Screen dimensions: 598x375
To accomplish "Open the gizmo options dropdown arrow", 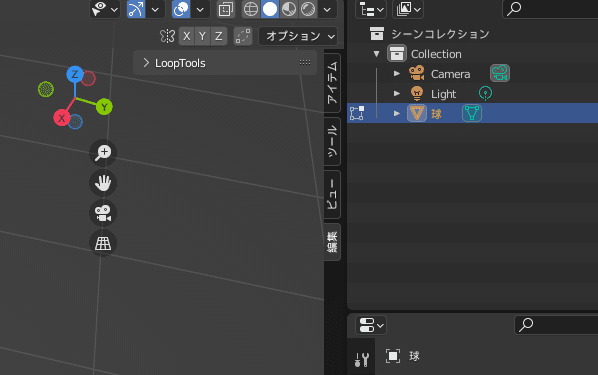I will click(155, 9).
